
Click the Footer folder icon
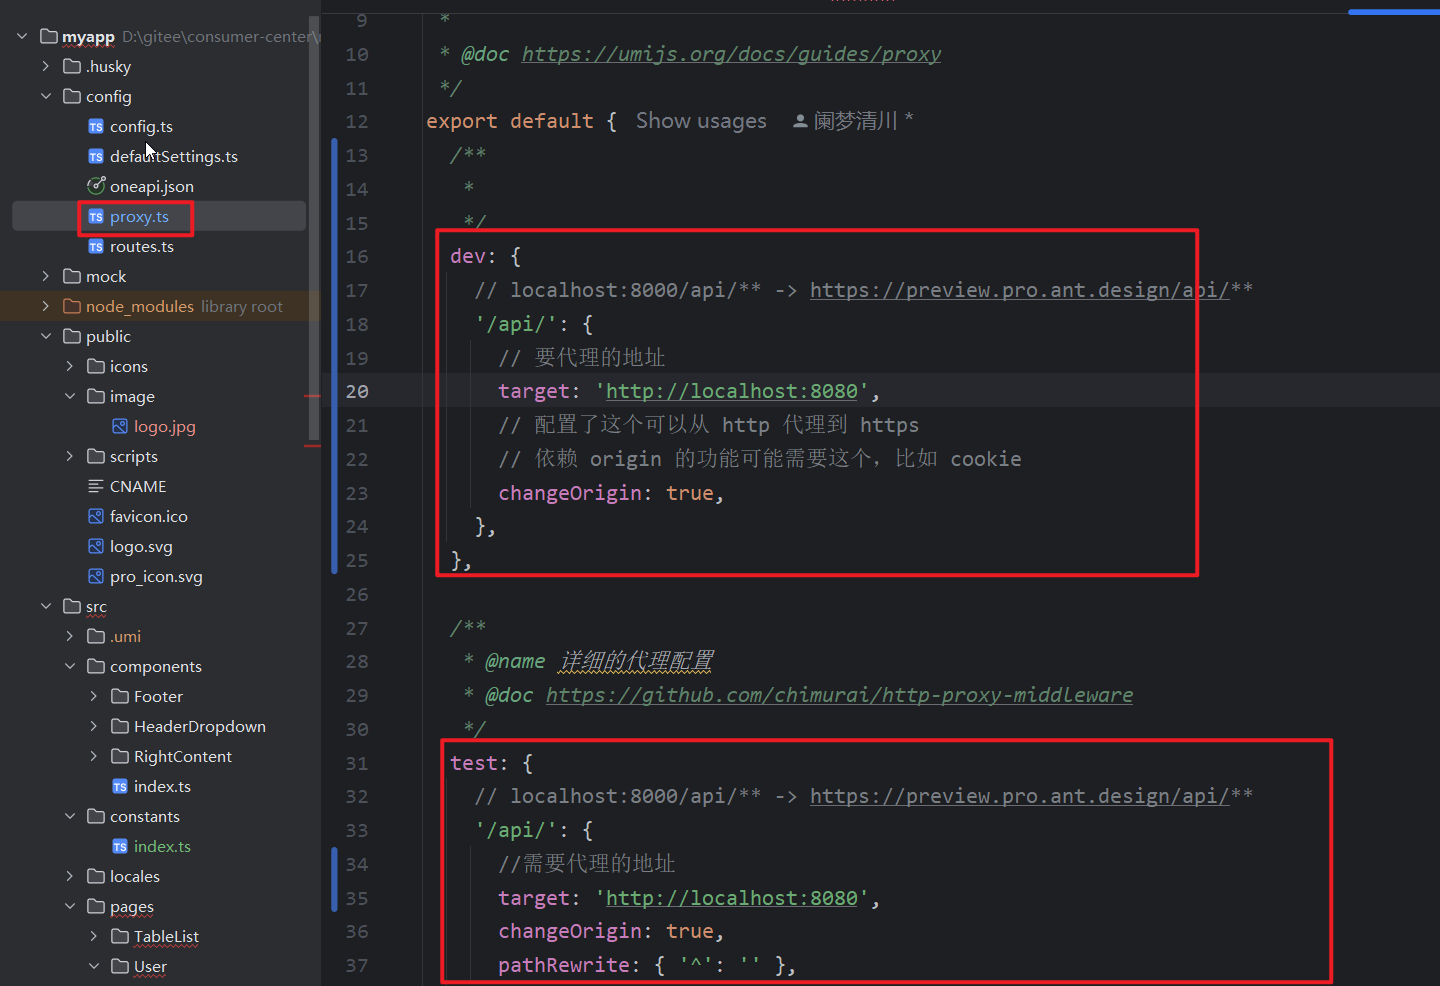point(120,697)
